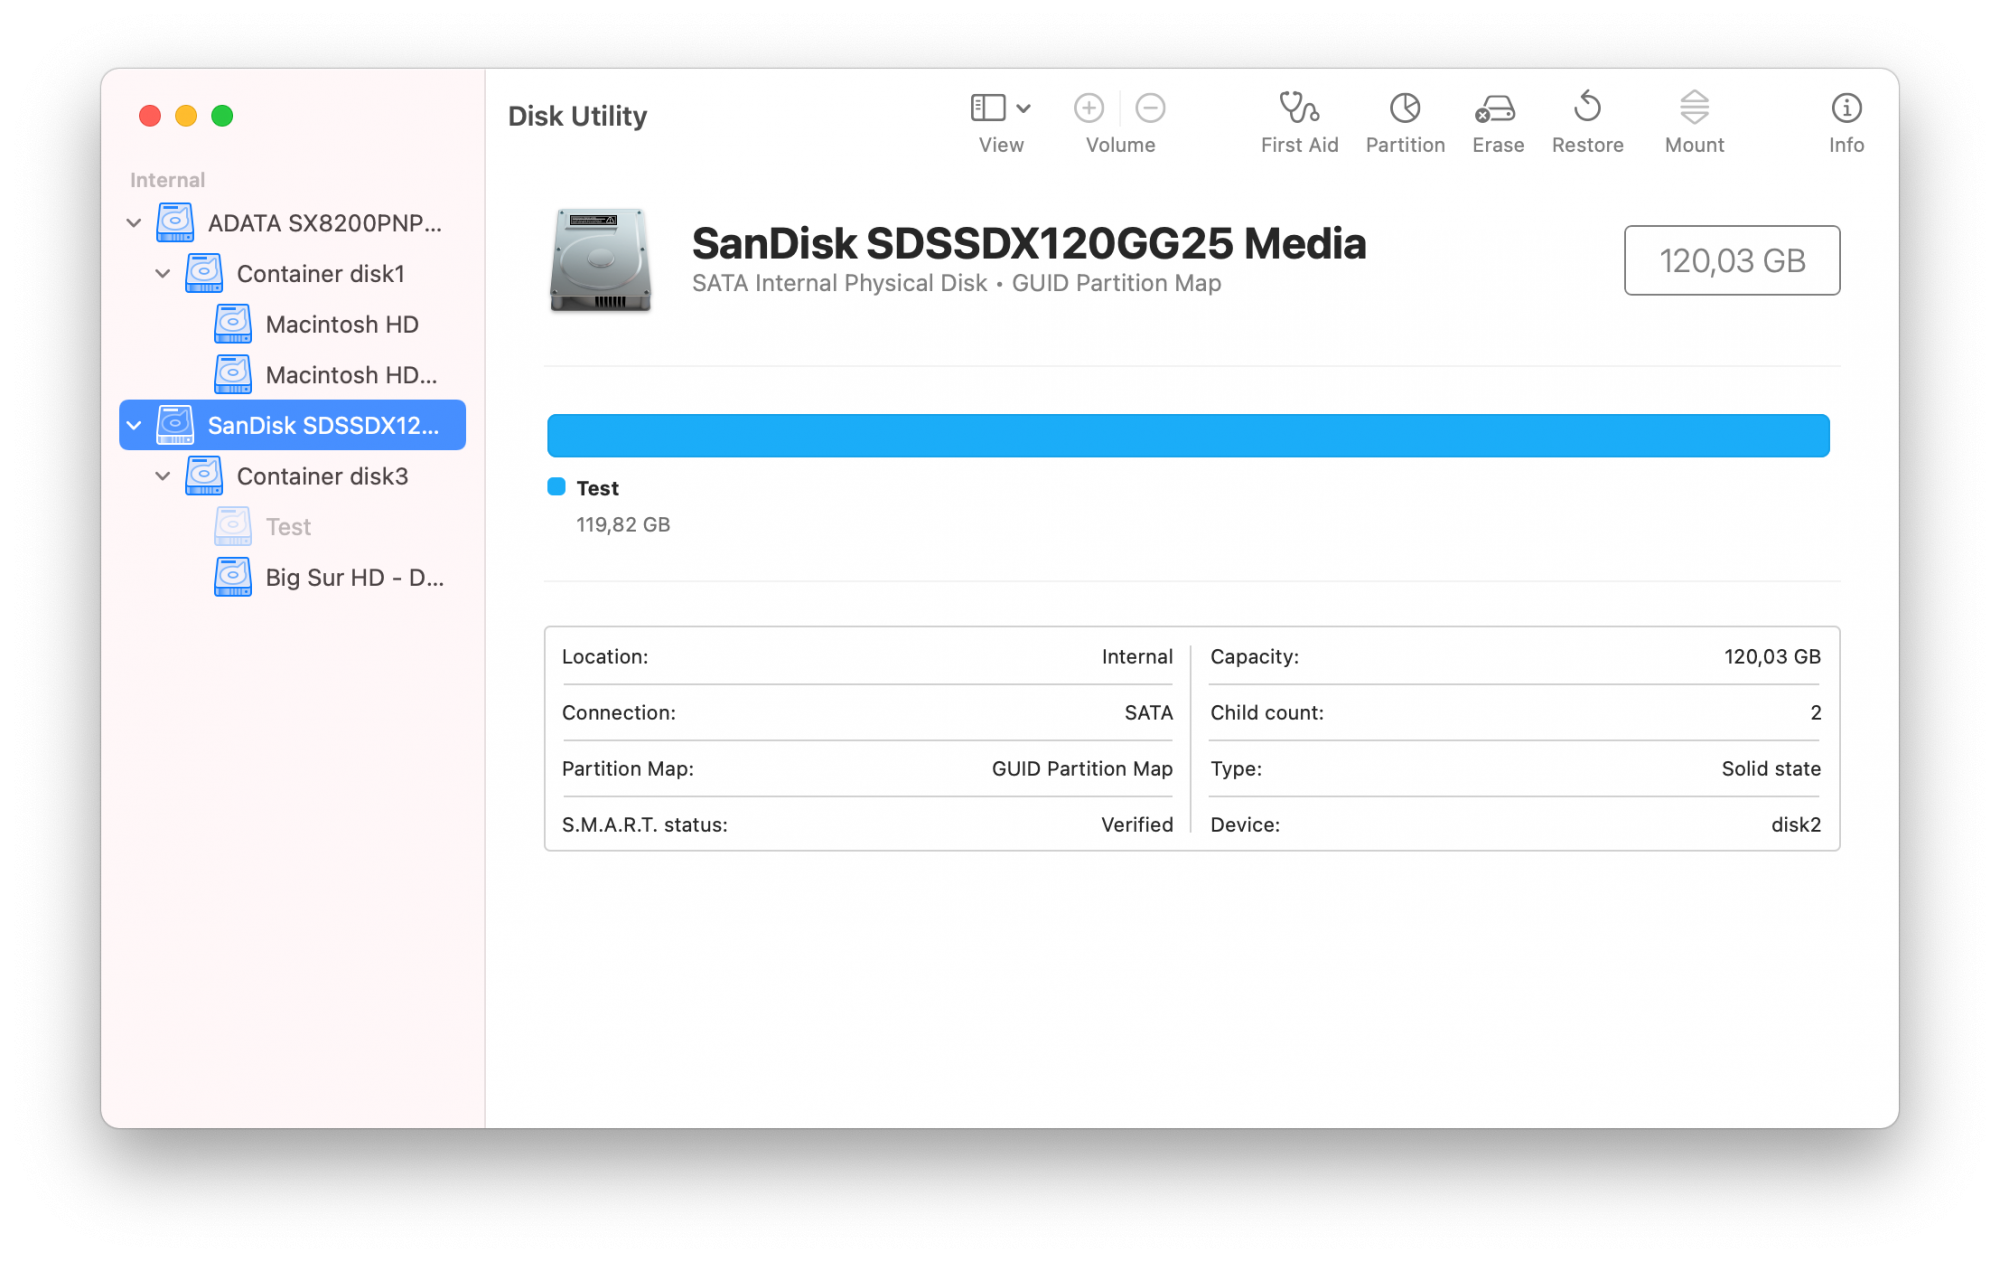Select the dimmed Test volume

point(288,527)
